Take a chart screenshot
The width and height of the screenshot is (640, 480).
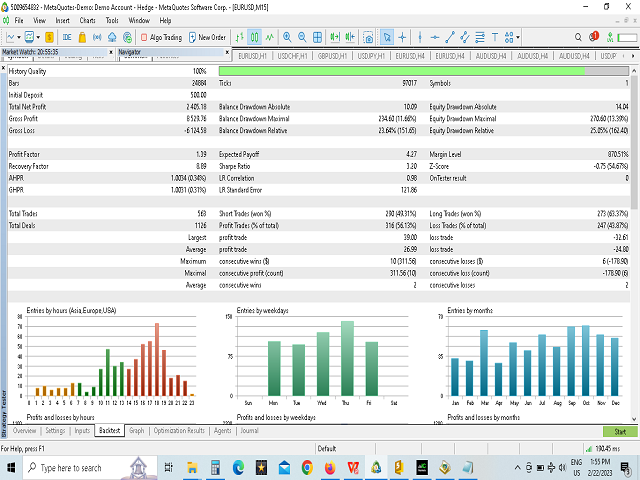coord(368,38)
